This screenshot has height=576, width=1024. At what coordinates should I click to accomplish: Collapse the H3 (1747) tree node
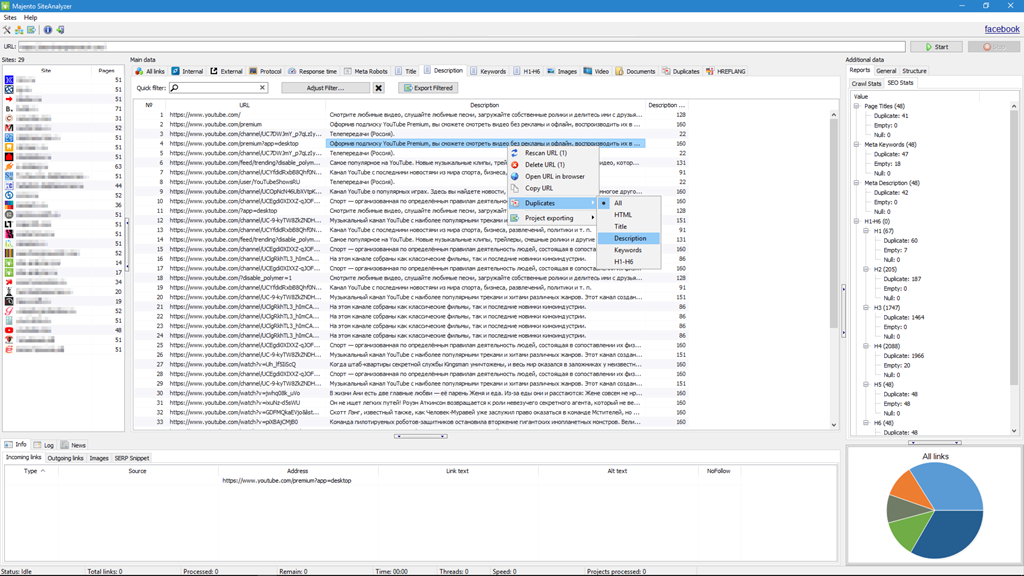pos(866,308)
